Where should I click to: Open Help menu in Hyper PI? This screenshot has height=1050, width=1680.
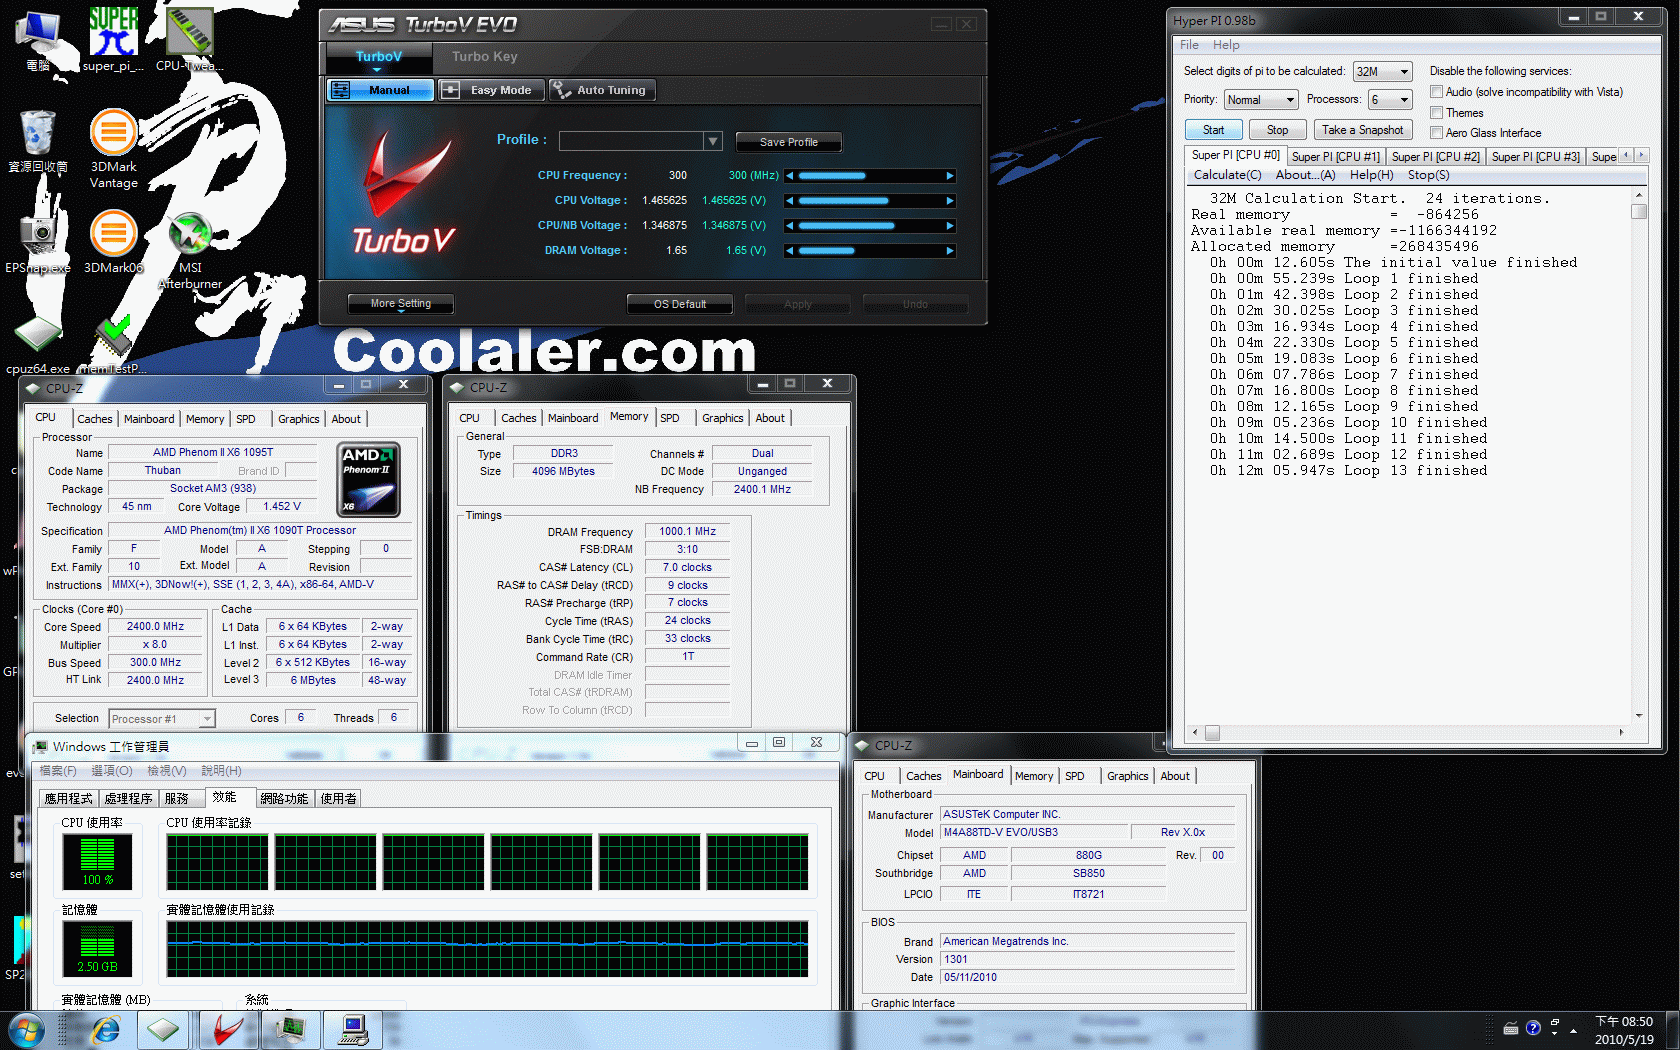[1226, 45]
